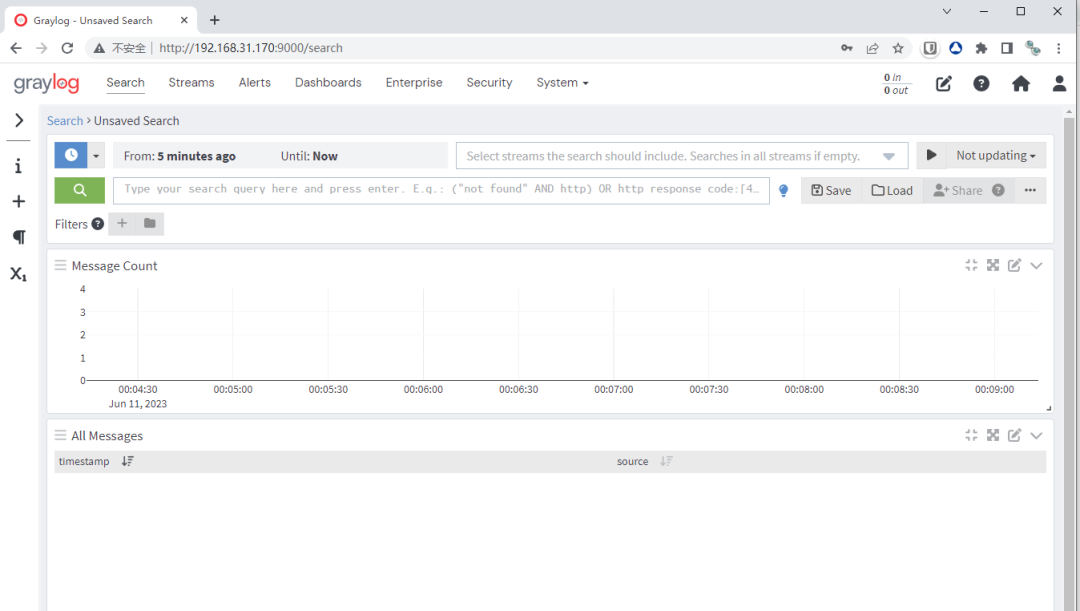Click the From: 5 minutes ago range
1080x611 pixels.
coord(180,156)
